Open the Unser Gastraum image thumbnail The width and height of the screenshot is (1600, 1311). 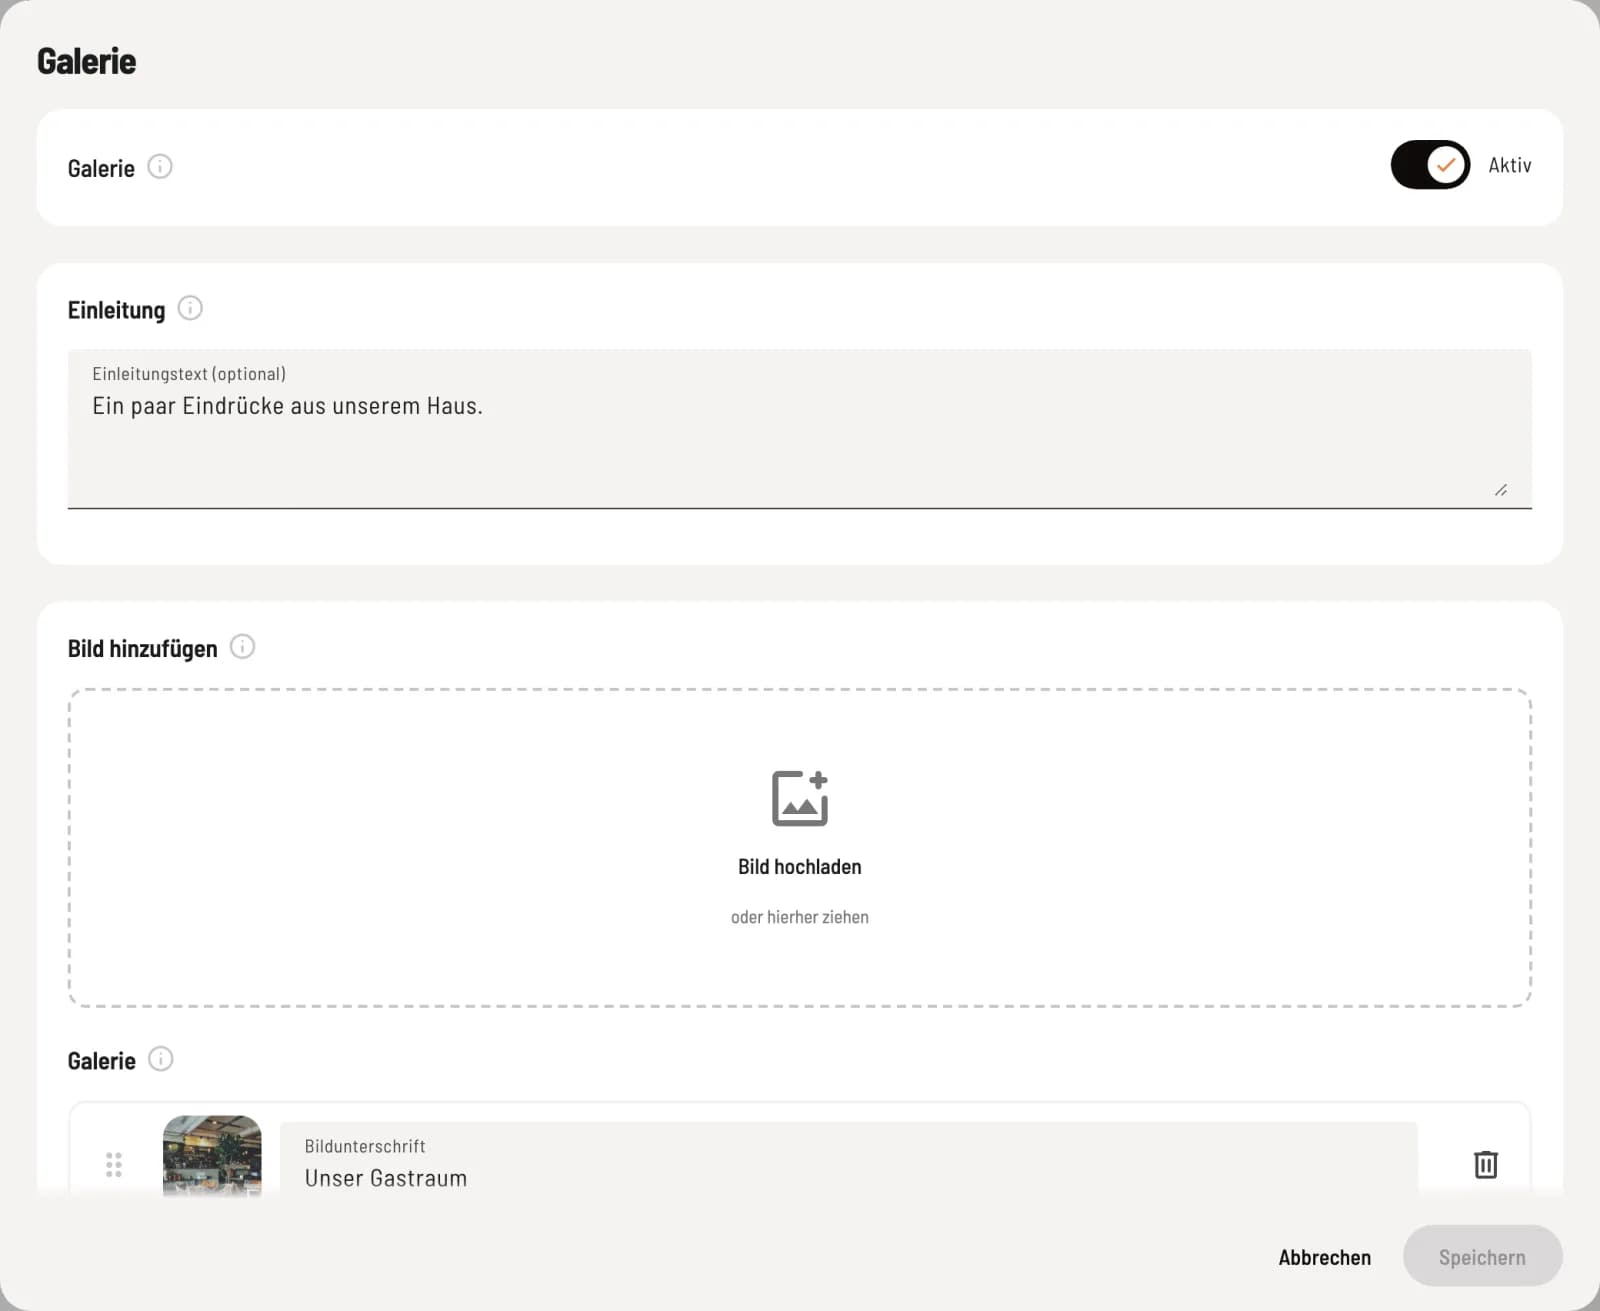pos(212,1156)
